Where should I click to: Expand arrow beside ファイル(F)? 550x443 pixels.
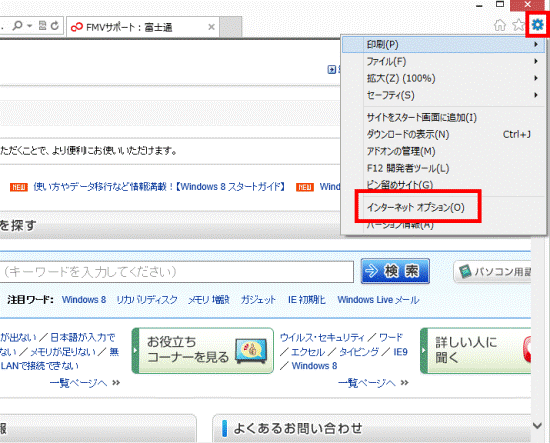point(536,61)
